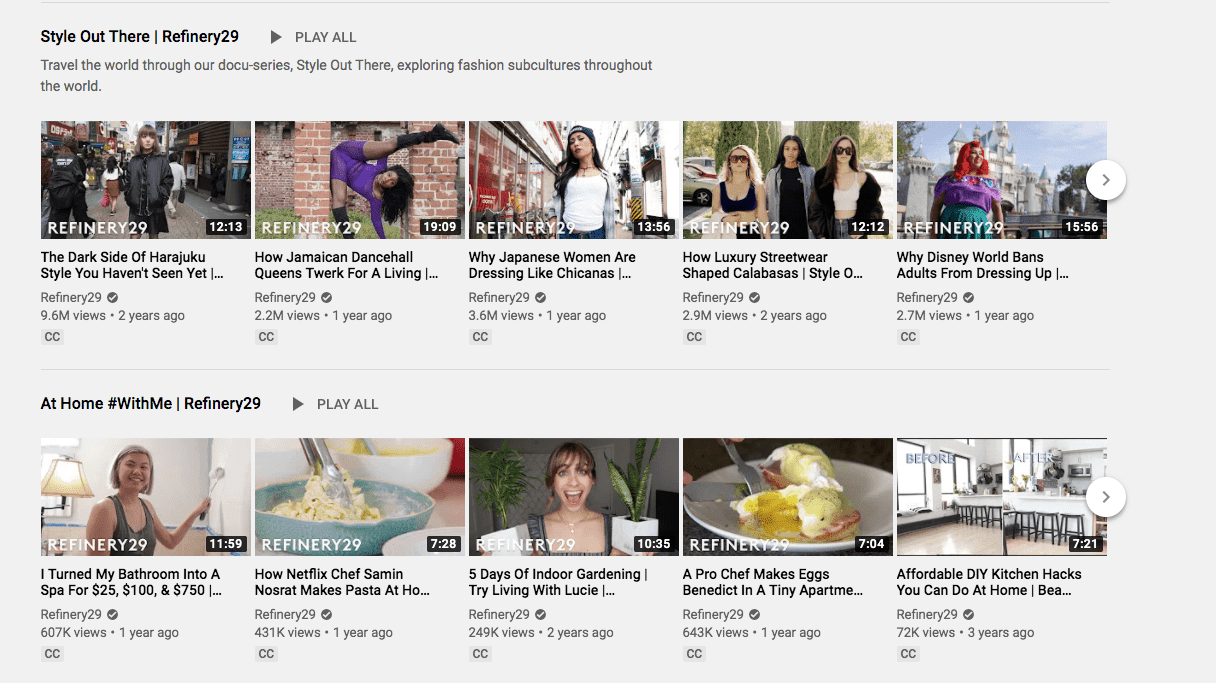Open Japanese Women Dressing Like Chicanas thumbnail
Image resolution: width=1216 pixels, height=683 pixels.
point(574,180)
